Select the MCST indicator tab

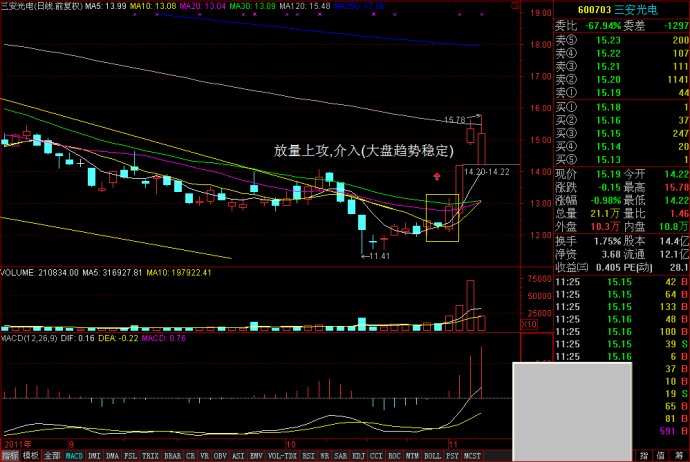point(472,456)
